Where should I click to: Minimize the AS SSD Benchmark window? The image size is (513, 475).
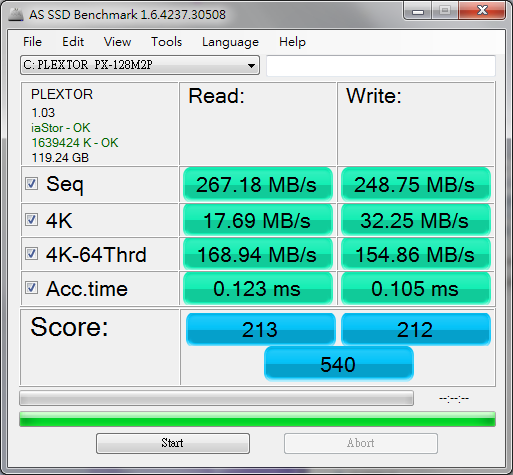(418, 11)
